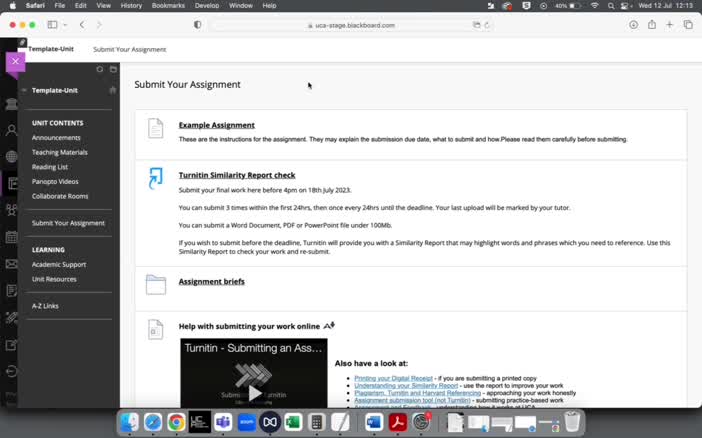Open Safari downloads icon
This screenshot has height=438, width=702.
tap(634, 25)
